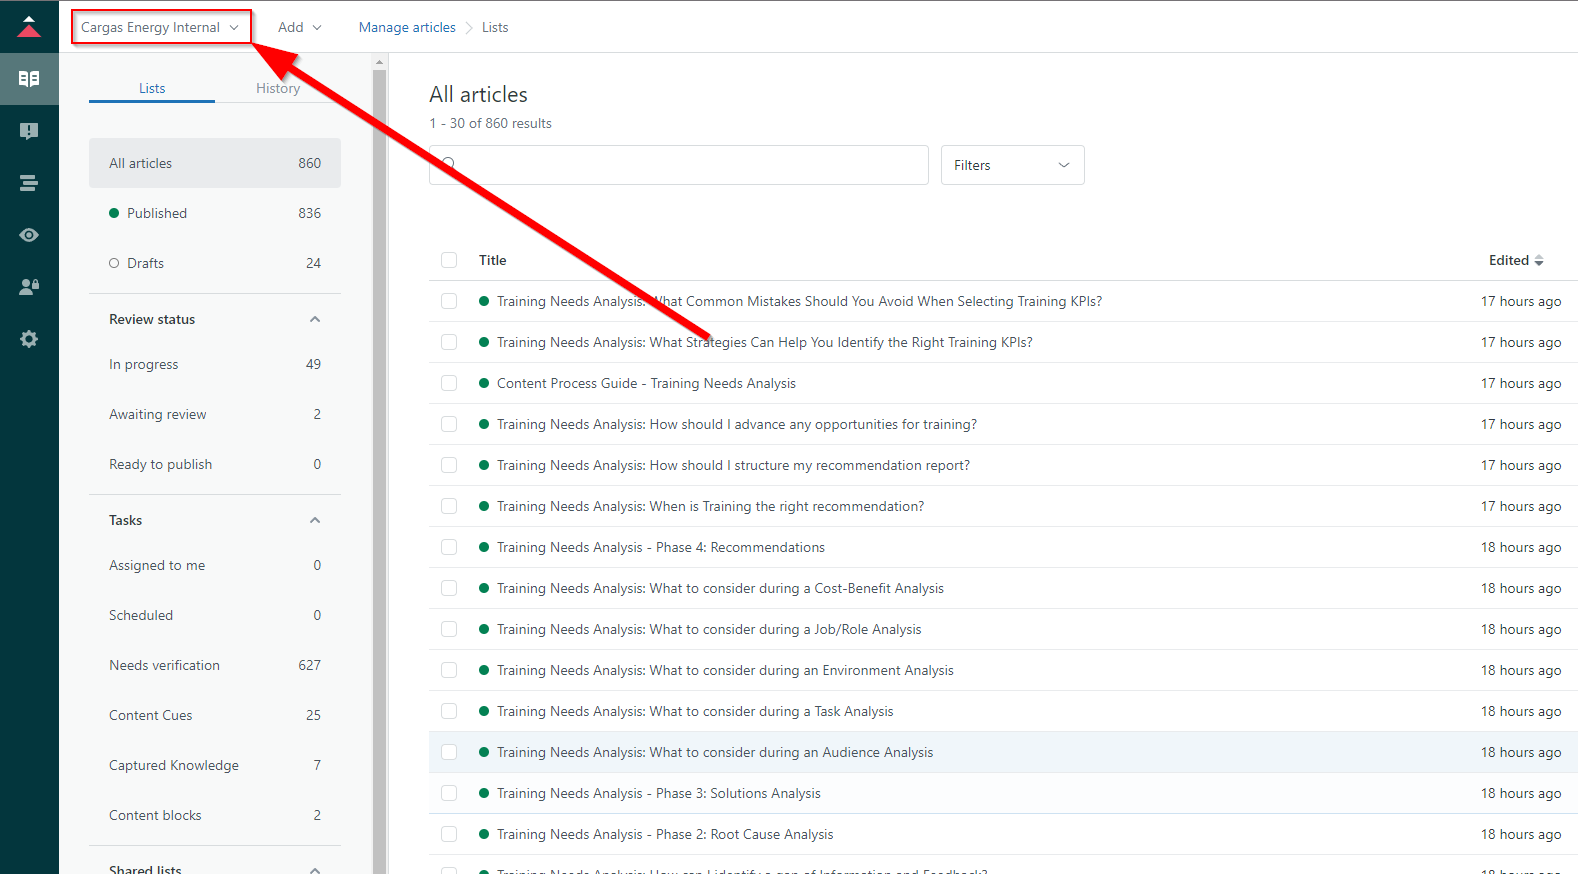The image size is (1578, 874).
Task: Collapse the Tasks section
Action: click(315, 520)
